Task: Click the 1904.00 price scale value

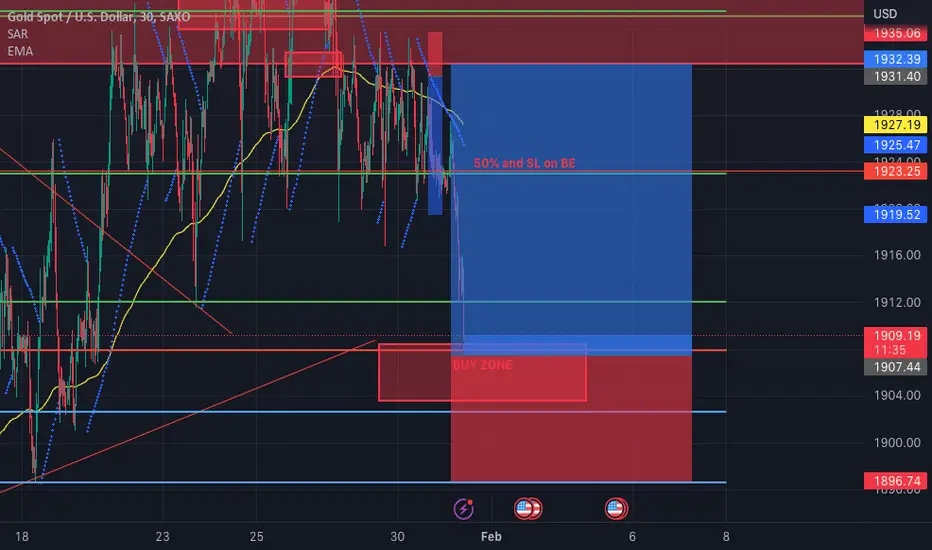Action: (896, 395)
